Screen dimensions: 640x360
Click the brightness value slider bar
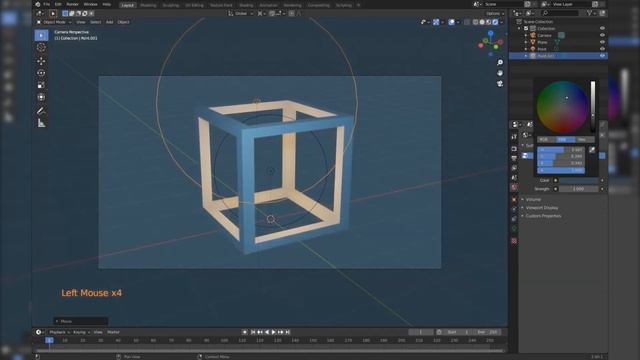click(593, 107)
